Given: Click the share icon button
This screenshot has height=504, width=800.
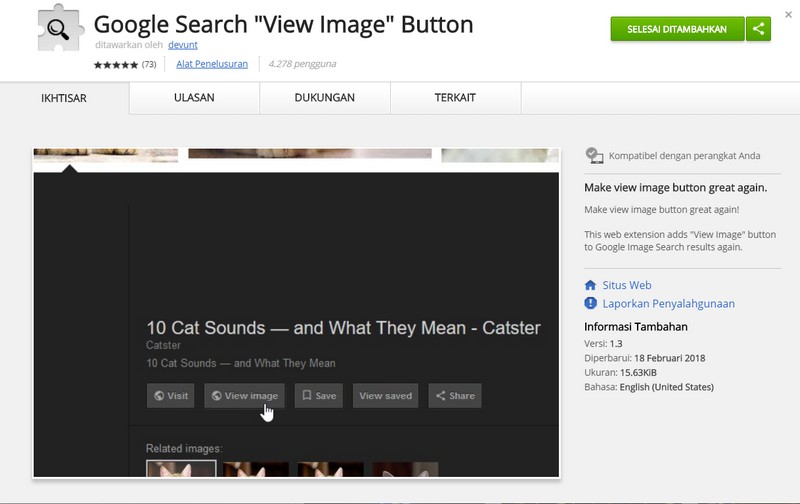Looking at the screenshot, I should click(x=758, y=29).
